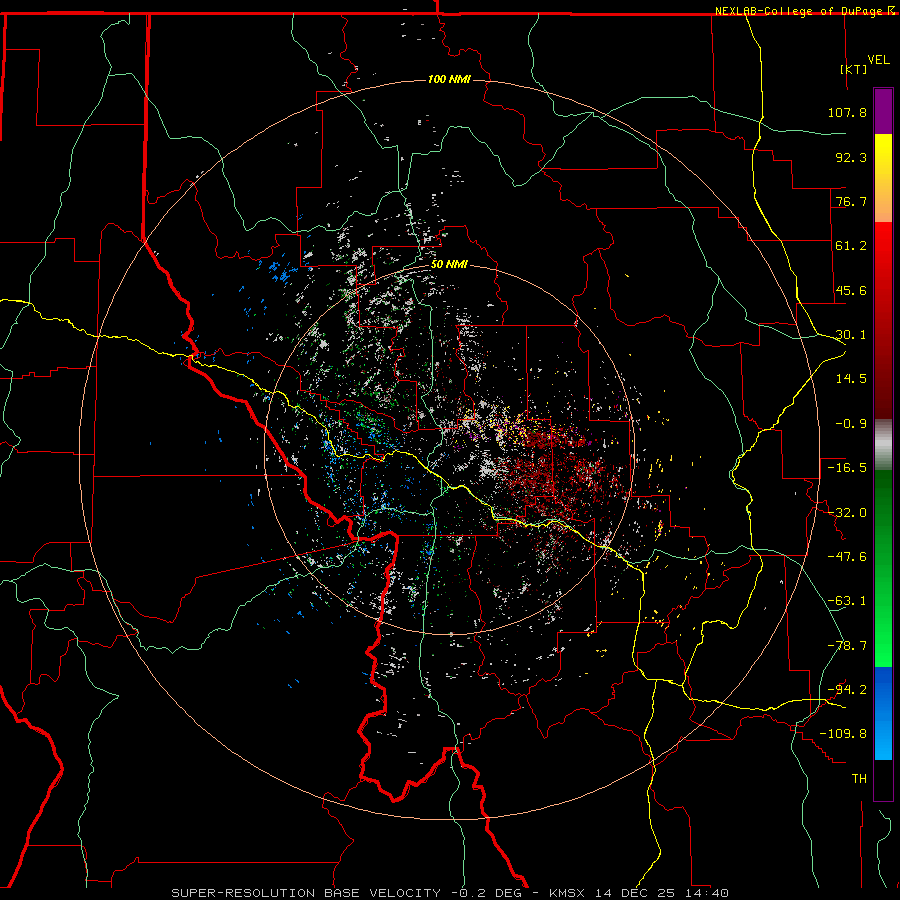Click the -0.9 velocity scale value
Screen dimensions: 900x900
851,424
